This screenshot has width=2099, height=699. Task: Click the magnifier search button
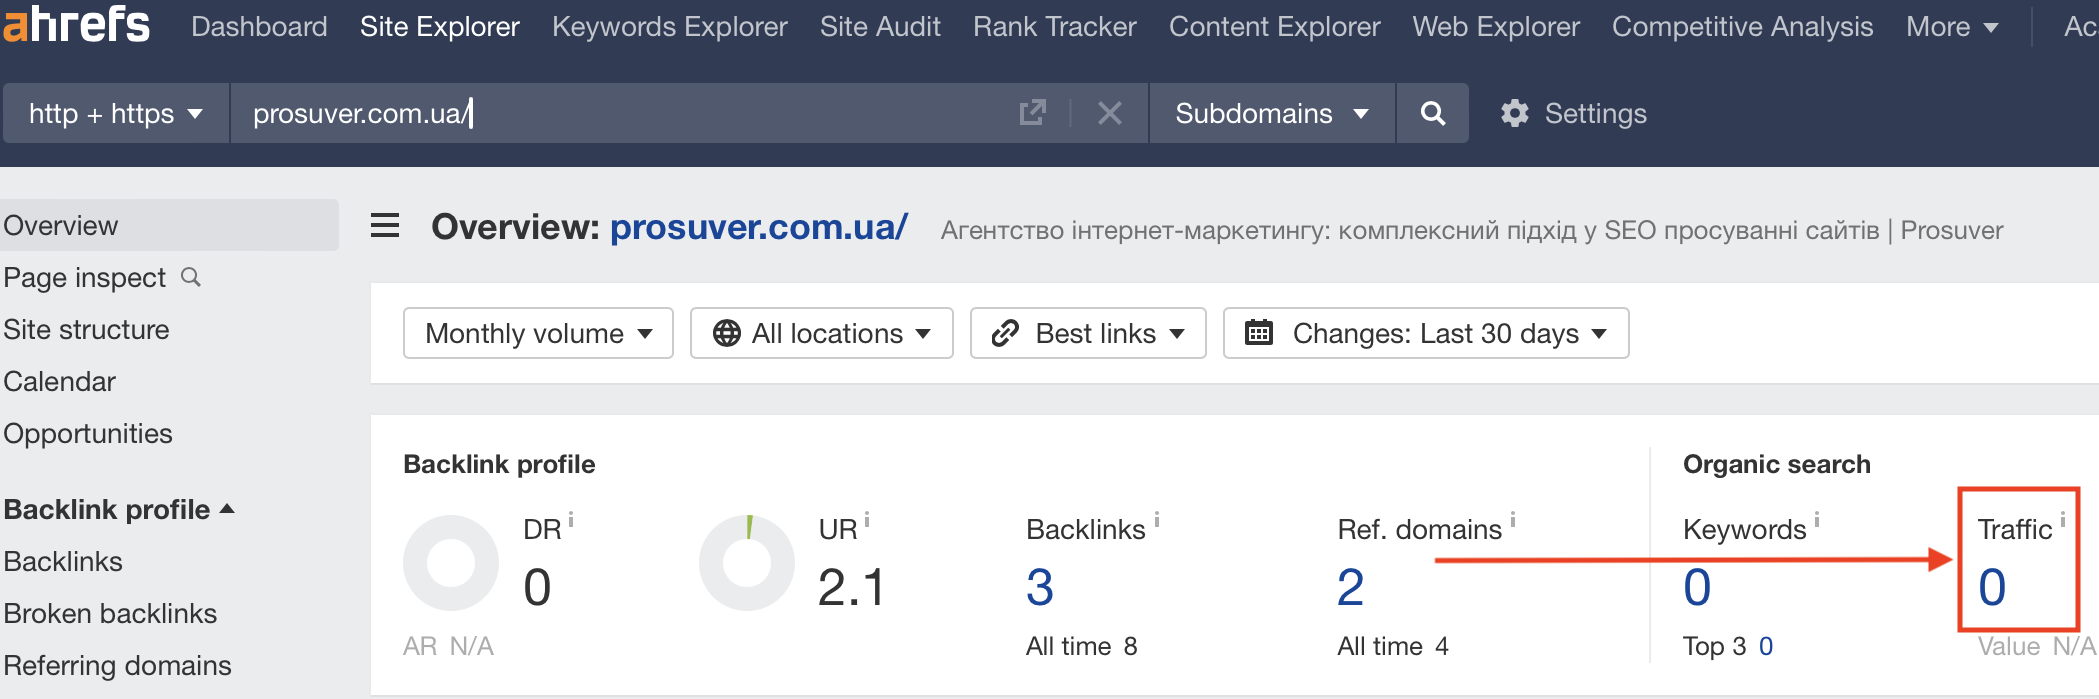[x=1432, y=113]
